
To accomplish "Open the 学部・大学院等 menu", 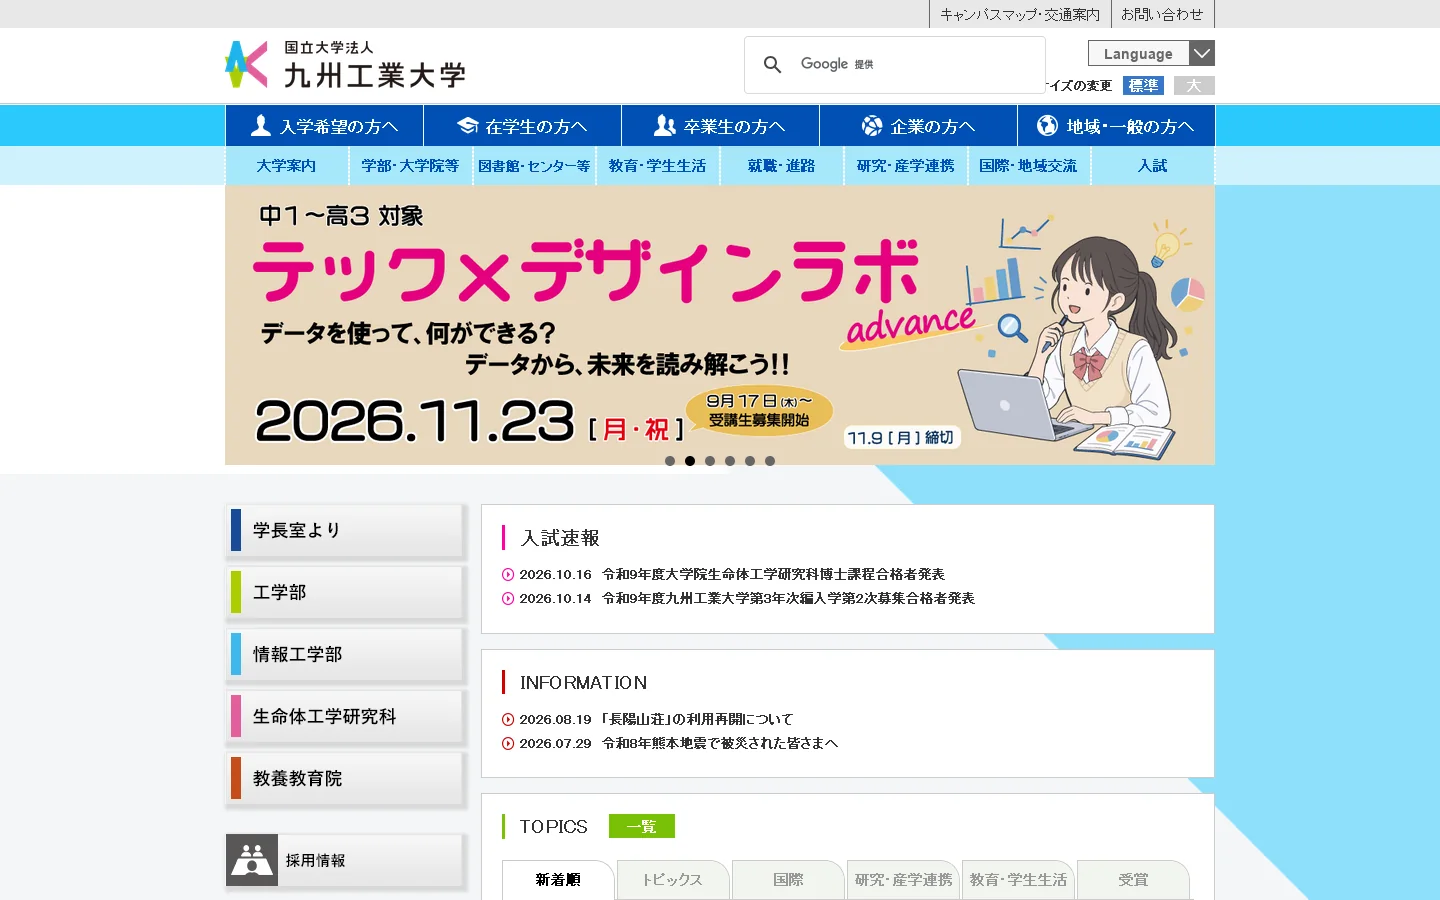I will pos(410,166).
